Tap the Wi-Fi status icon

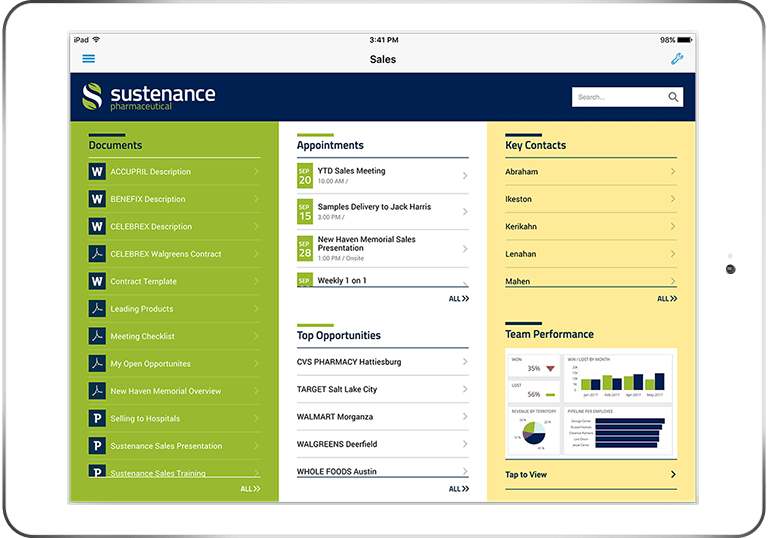96,39
